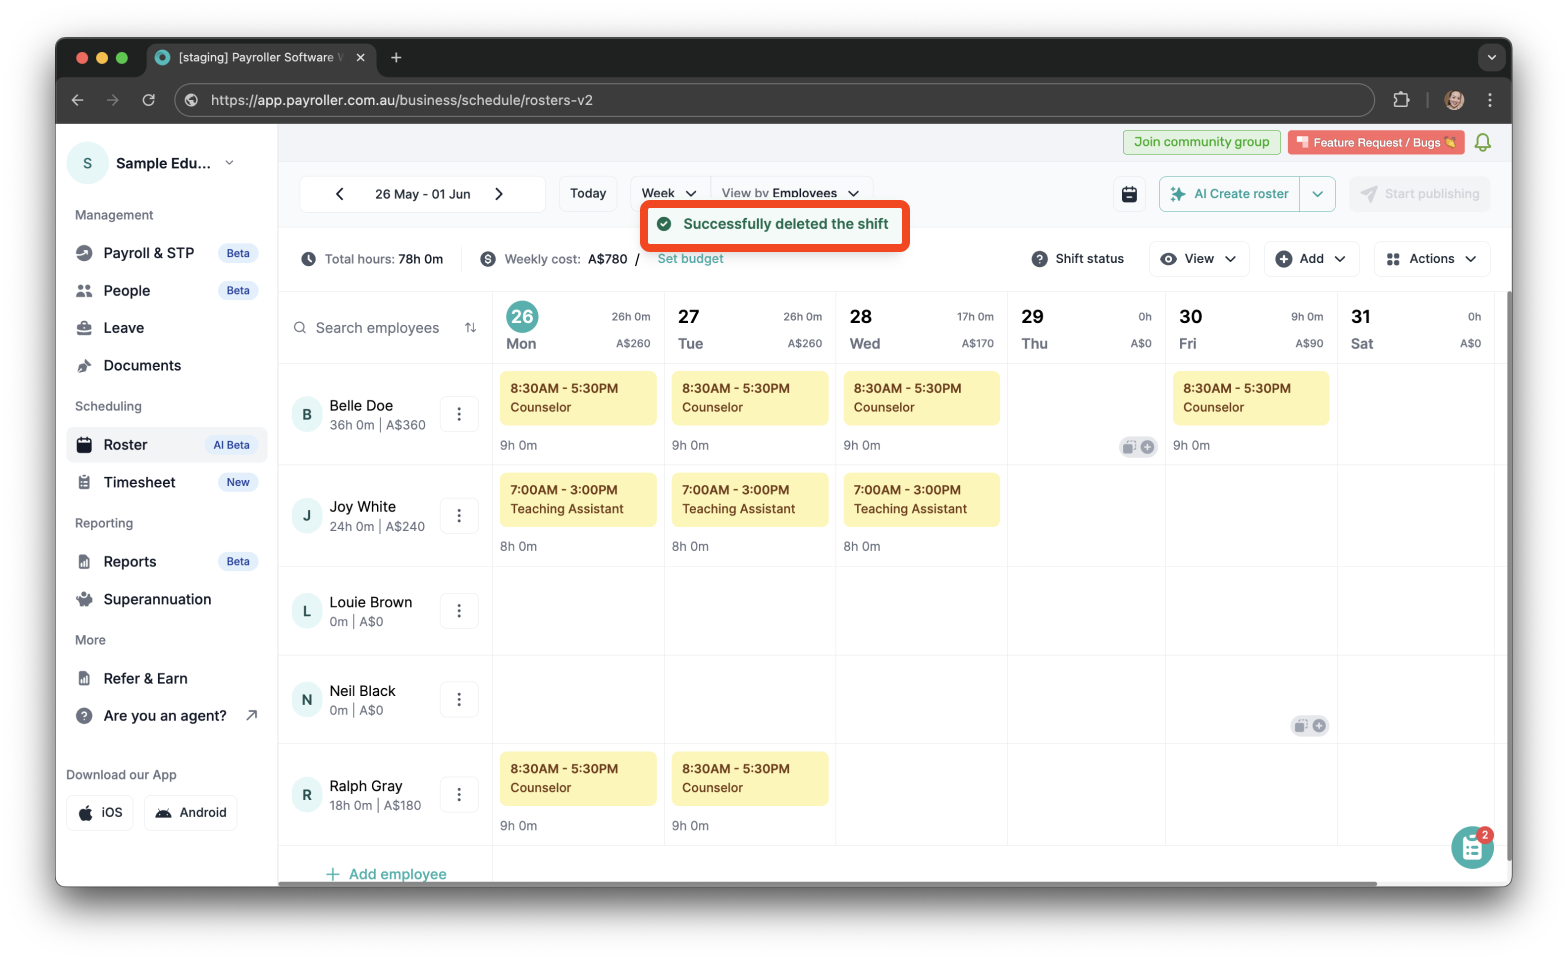Open Neil Black's three-dot options

[459, 700]
